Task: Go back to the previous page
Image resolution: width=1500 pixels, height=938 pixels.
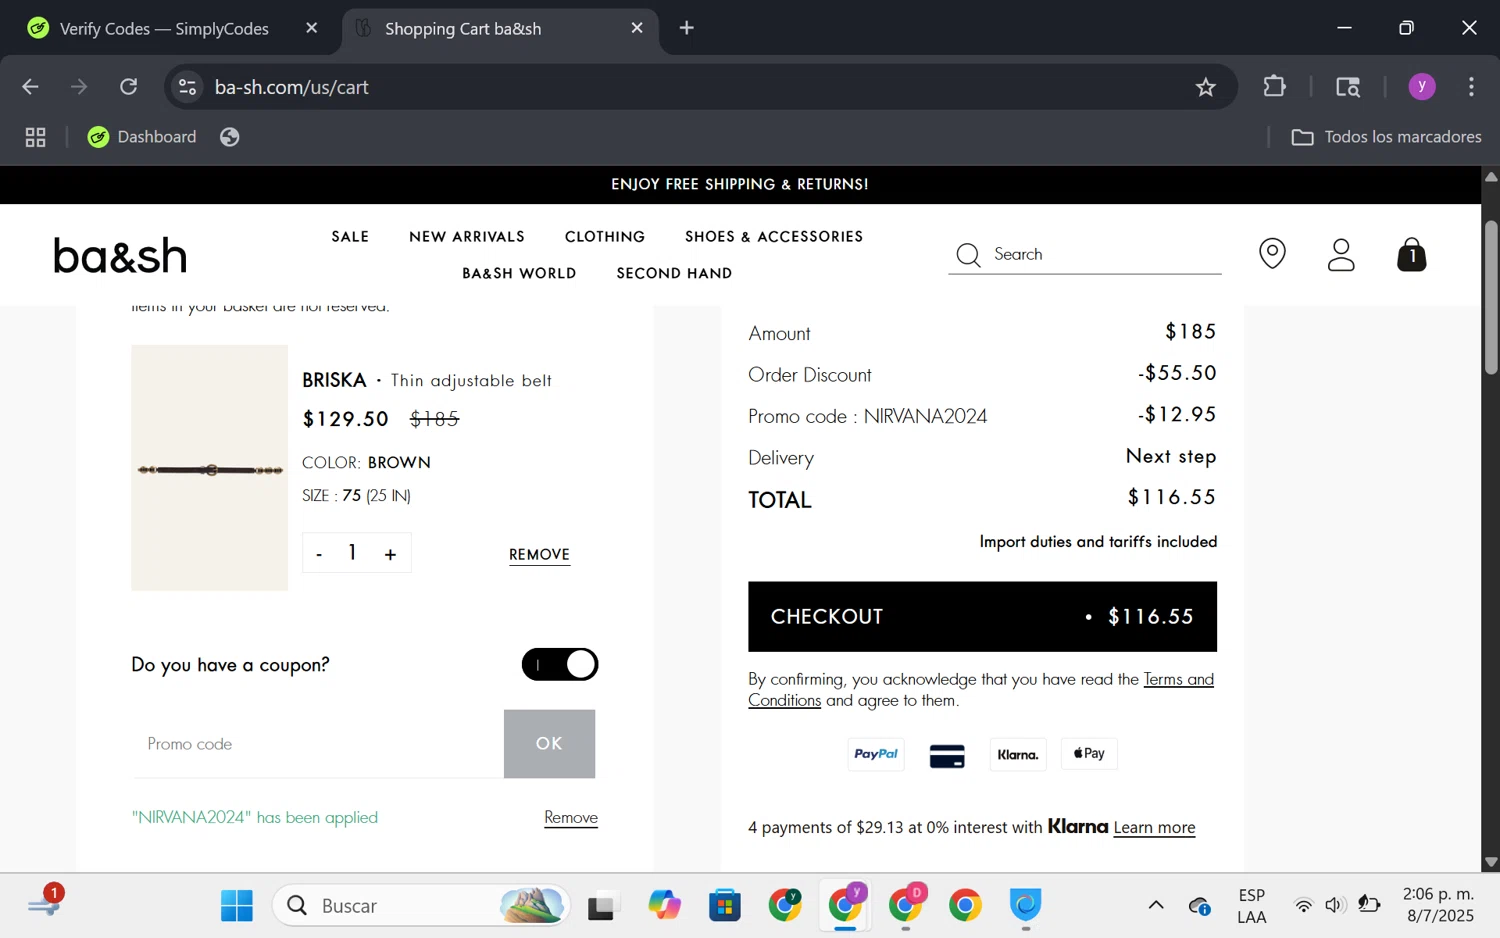Action: coord(30,87)
